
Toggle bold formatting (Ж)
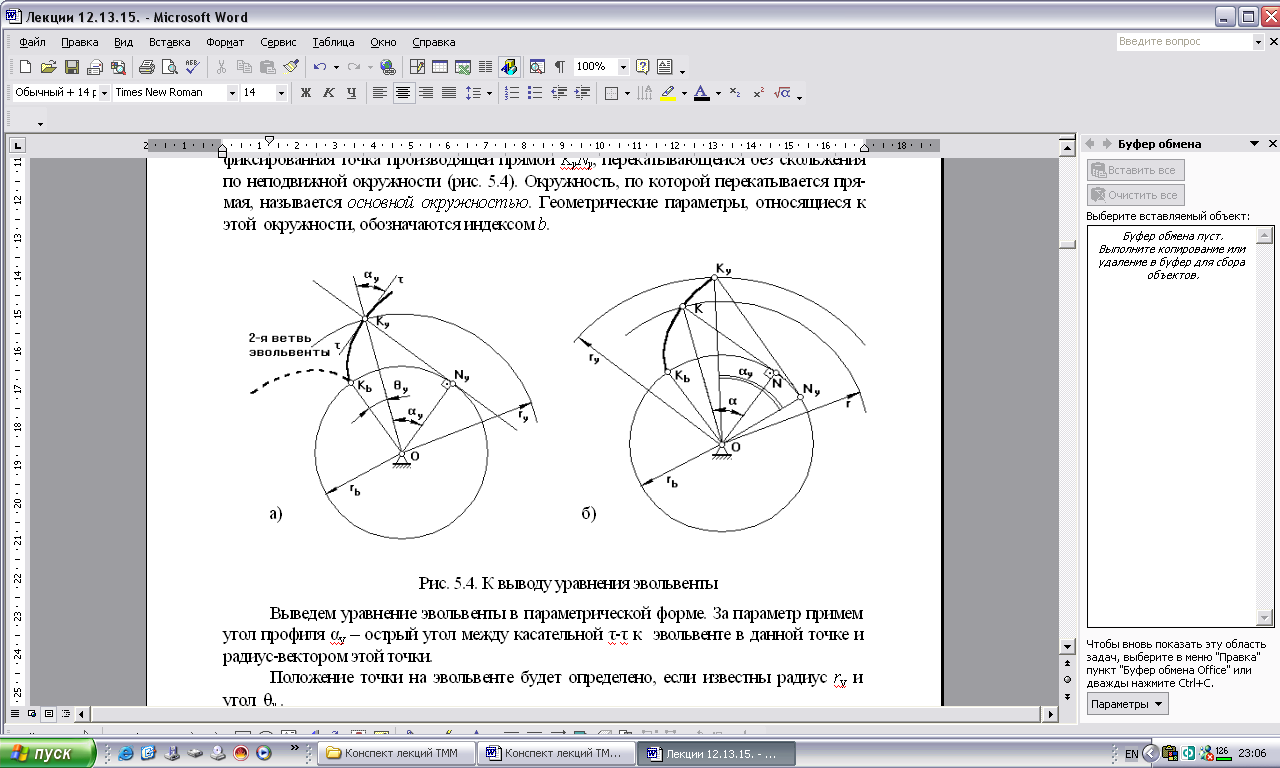306,93
